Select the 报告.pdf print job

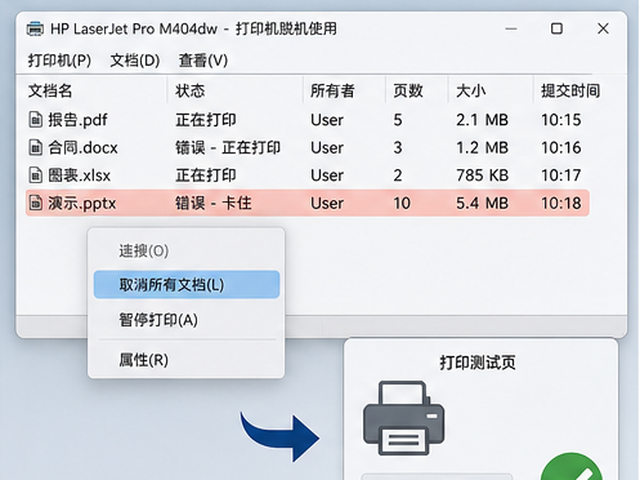point(307,120)
